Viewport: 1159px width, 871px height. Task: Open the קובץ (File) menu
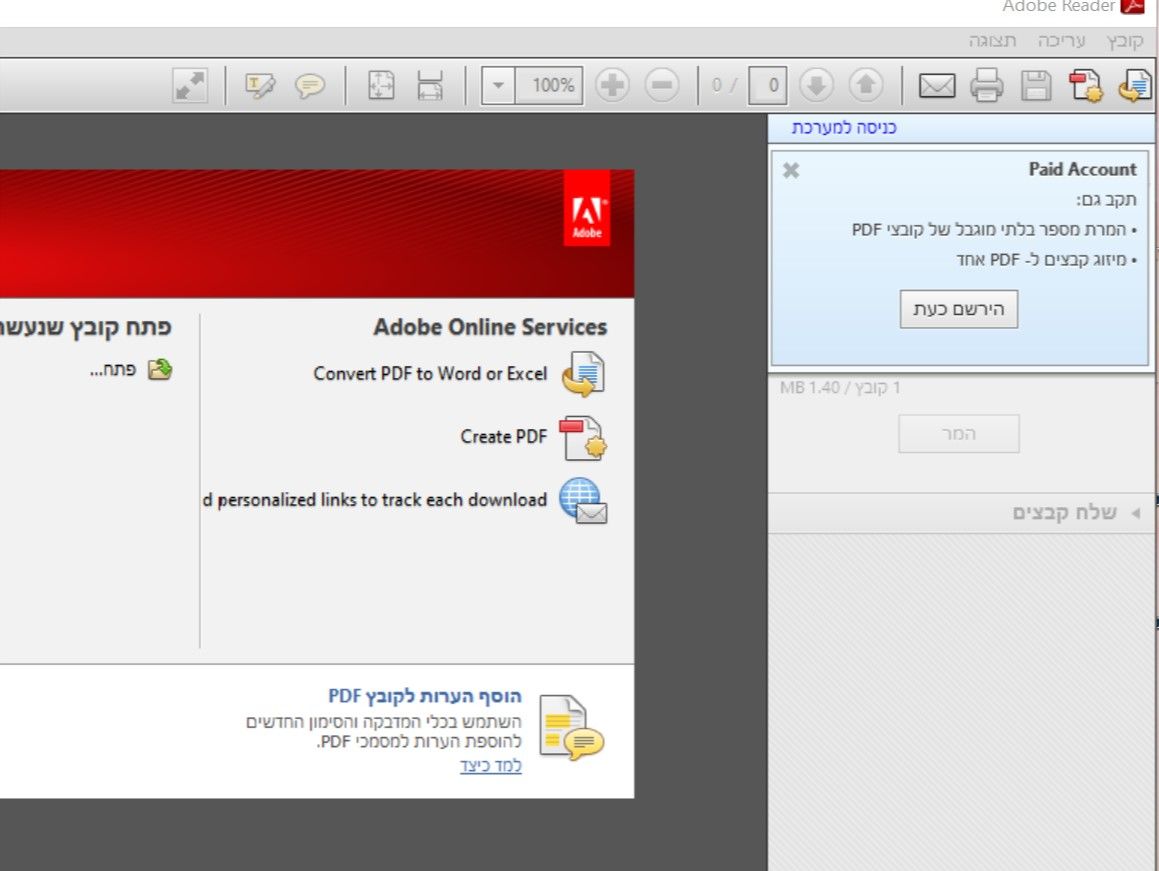pos(1124,41)
